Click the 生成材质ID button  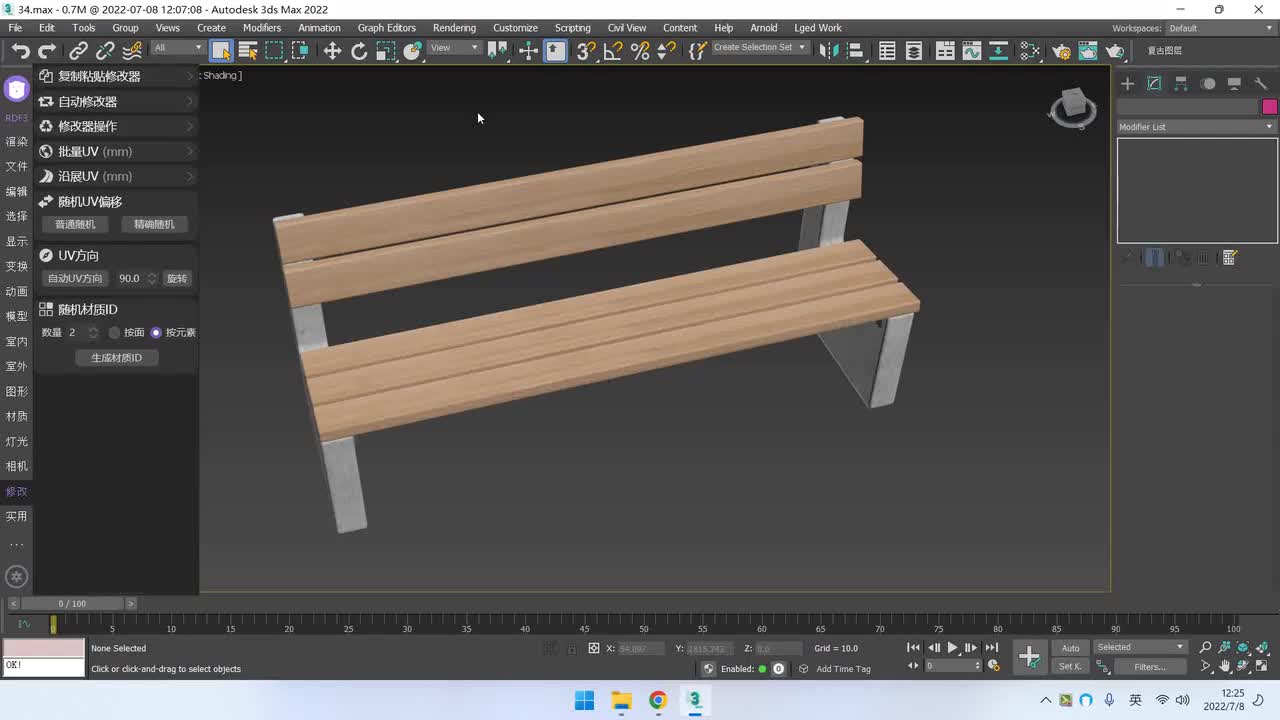click(x=117, y=357)
